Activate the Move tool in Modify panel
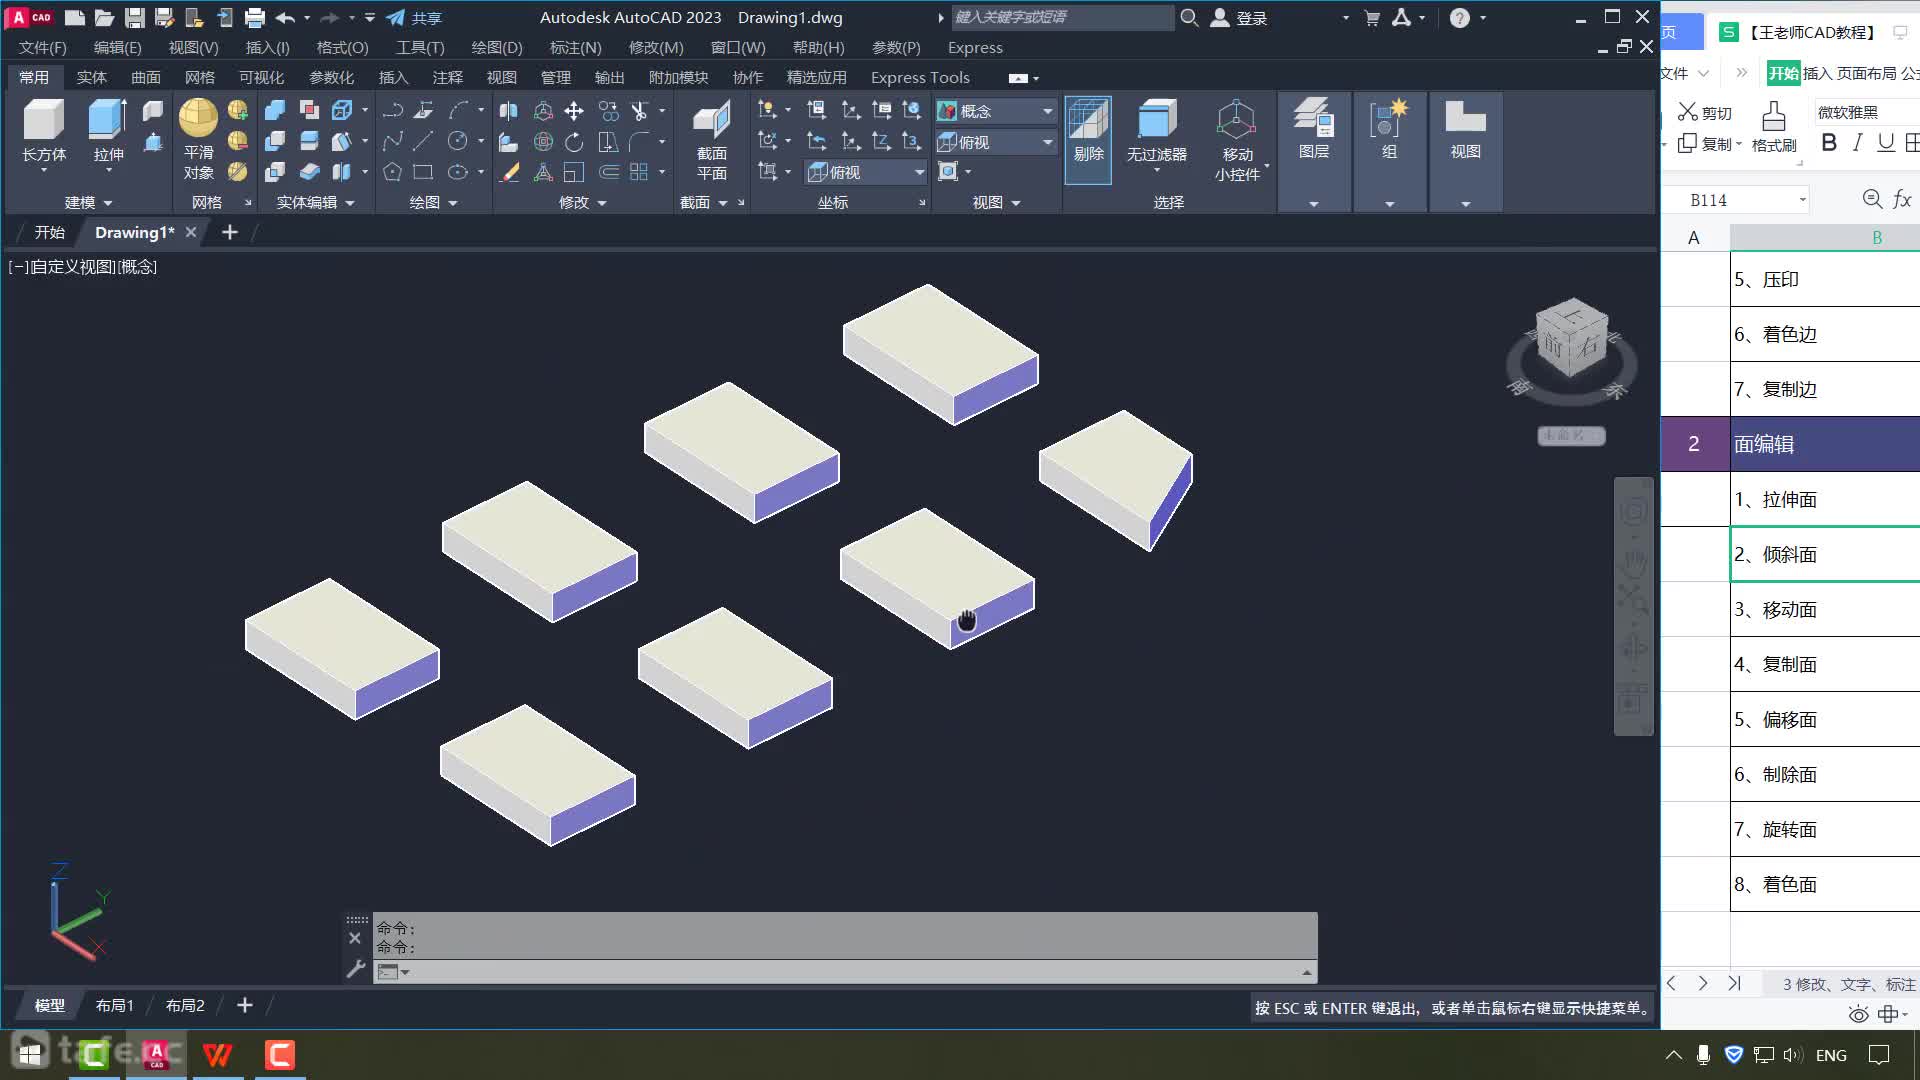 pyautogui.click(x=574, y=111)
